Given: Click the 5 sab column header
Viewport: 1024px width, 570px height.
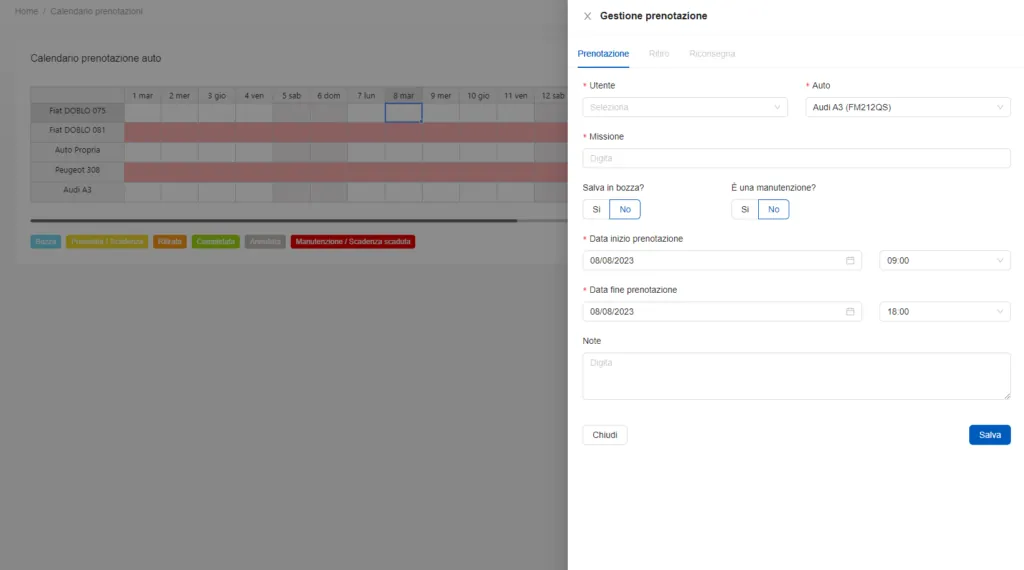Looking at the screenshot, I should coord(291,95).
